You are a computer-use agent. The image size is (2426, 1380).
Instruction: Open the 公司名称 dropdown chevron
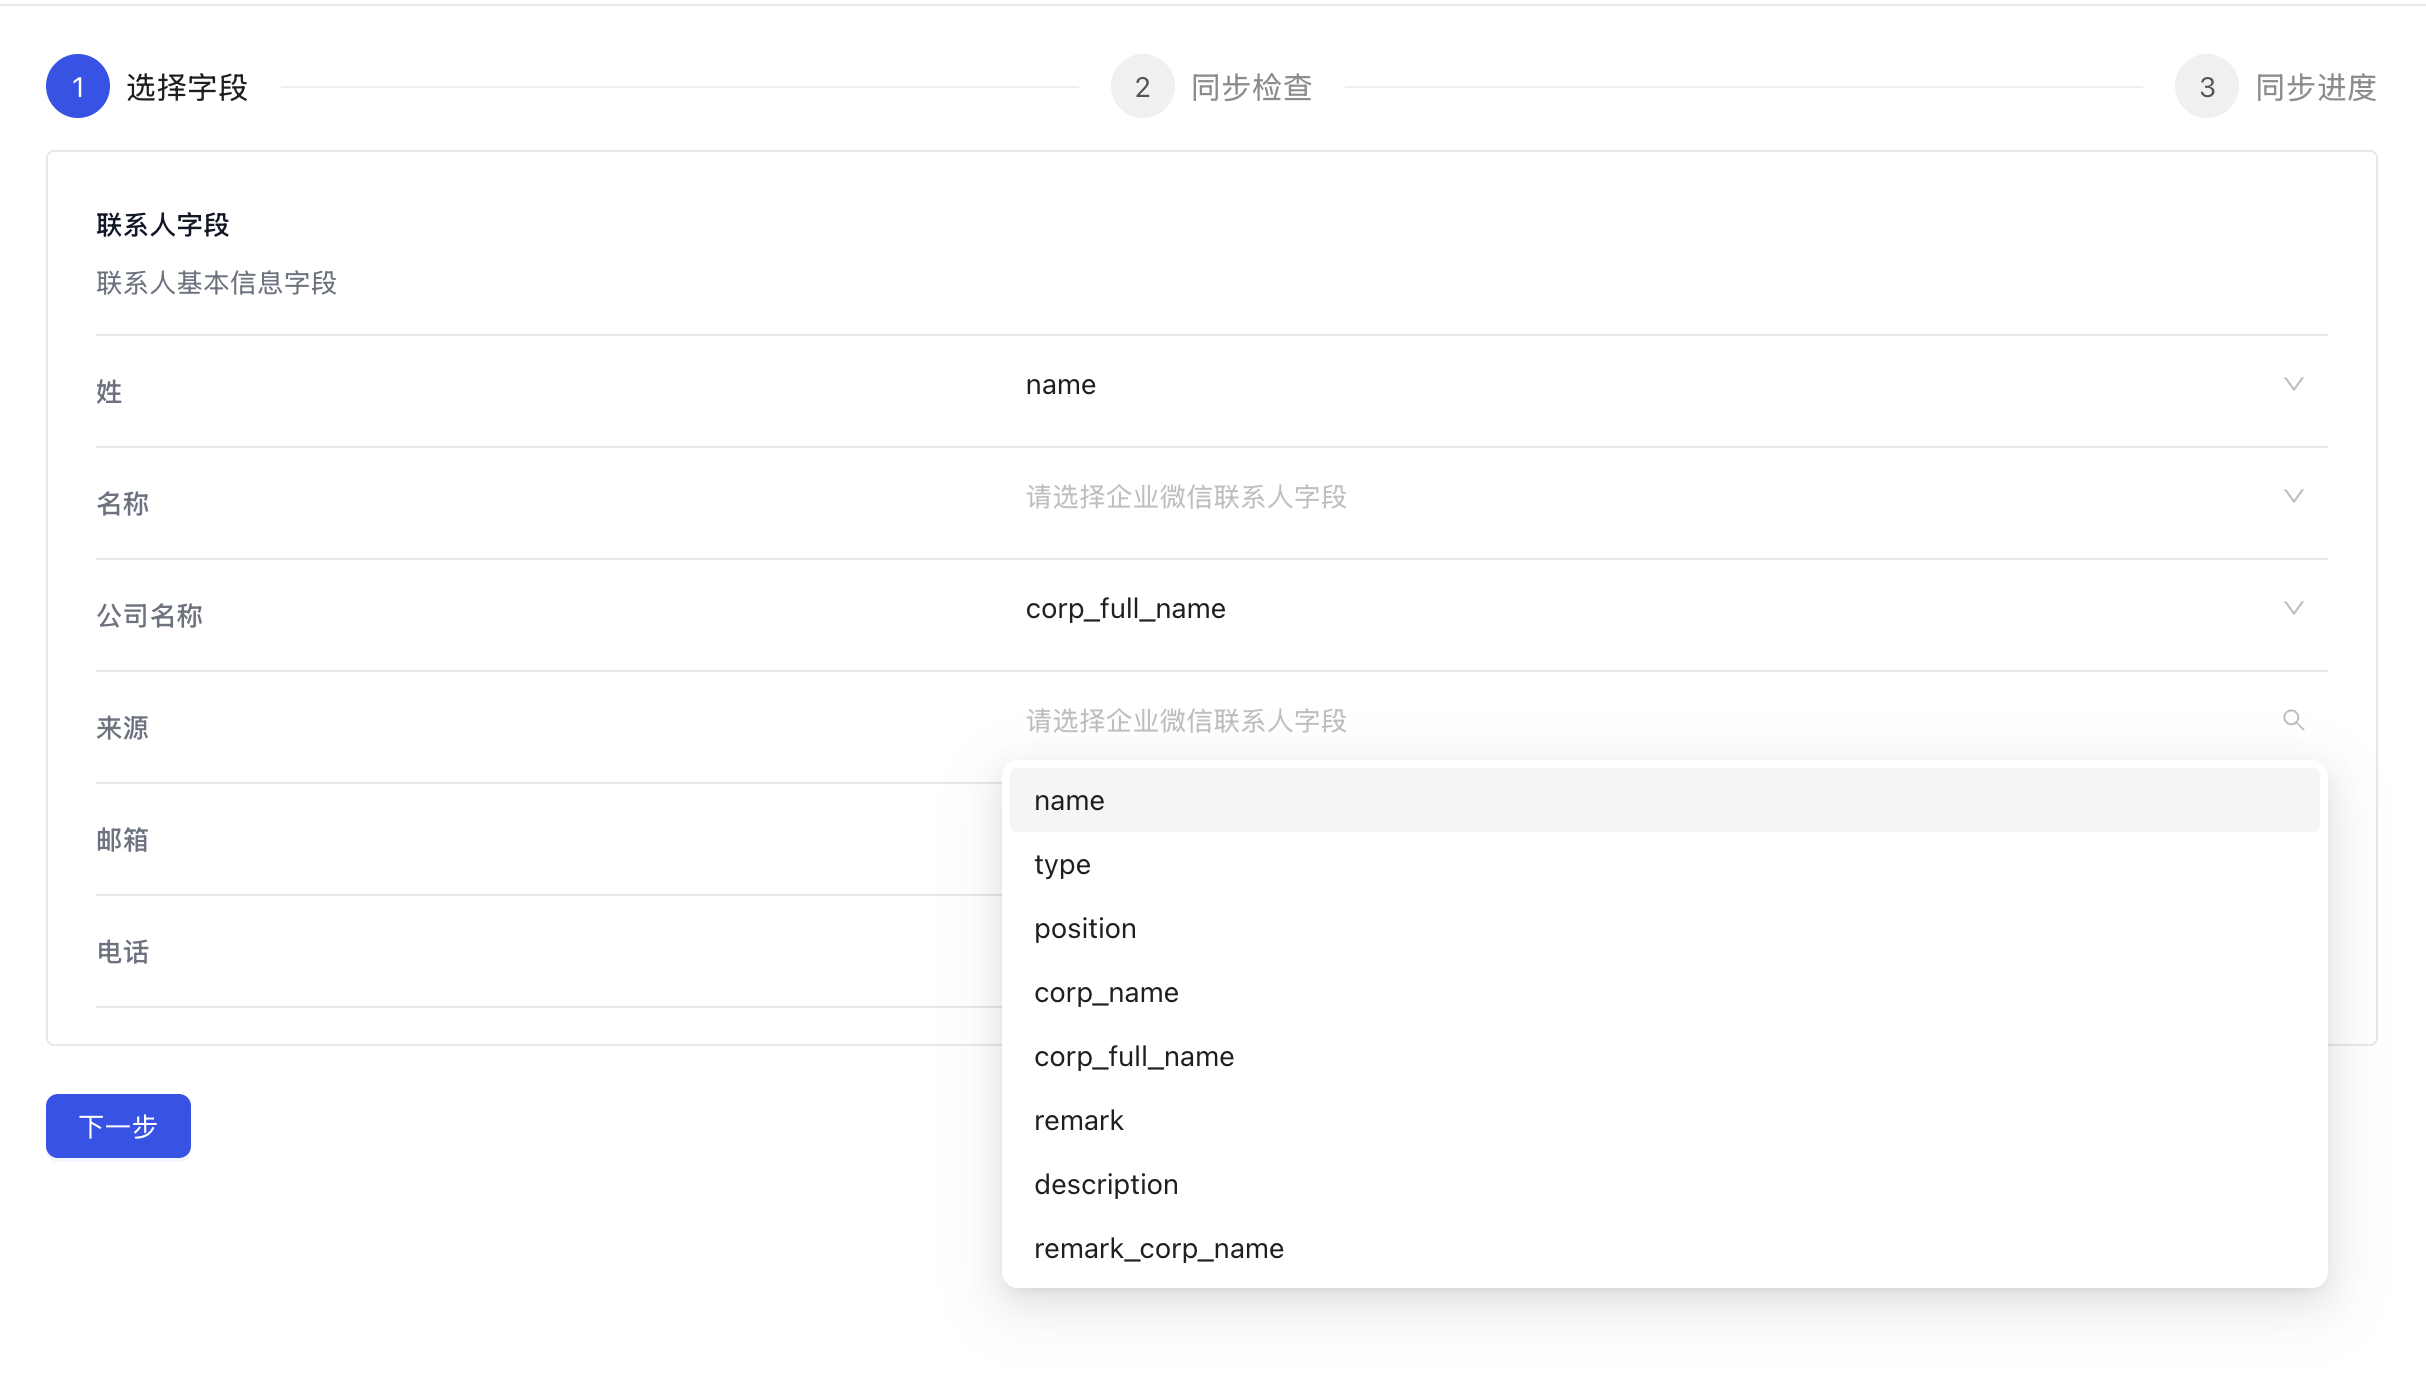(x=2293, y=607)
